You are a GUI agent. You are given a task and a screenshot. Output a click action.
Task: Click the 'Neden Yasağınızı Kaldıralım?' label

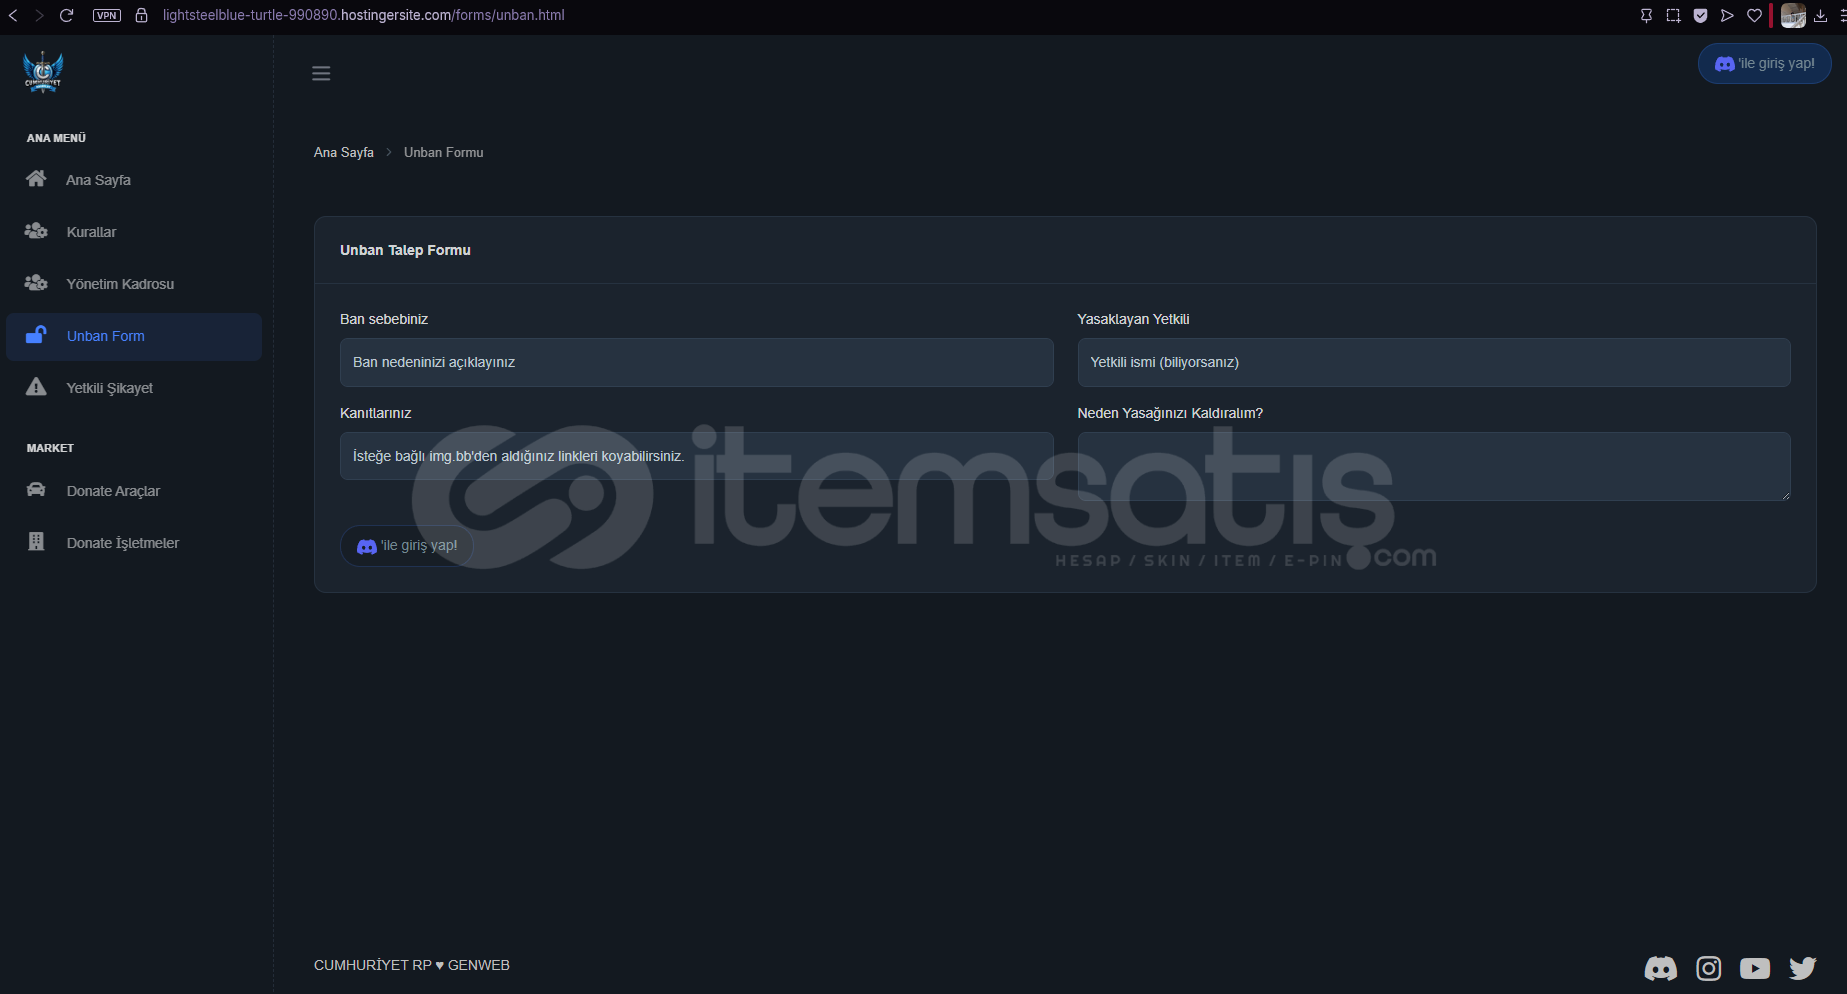click(x=1170, y=413)
